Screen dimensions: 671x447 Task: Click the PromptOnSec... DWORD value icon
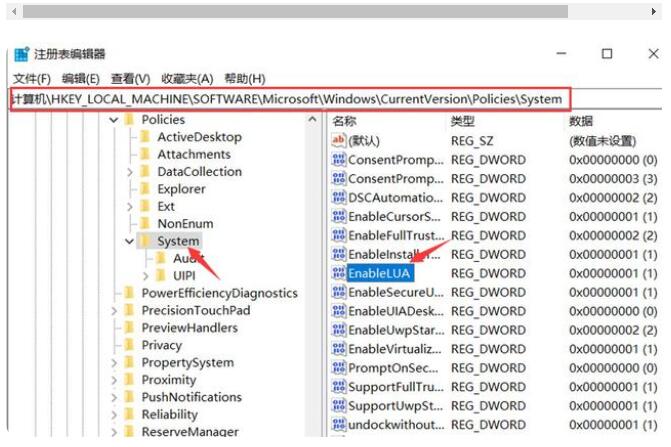click(338, 368)
